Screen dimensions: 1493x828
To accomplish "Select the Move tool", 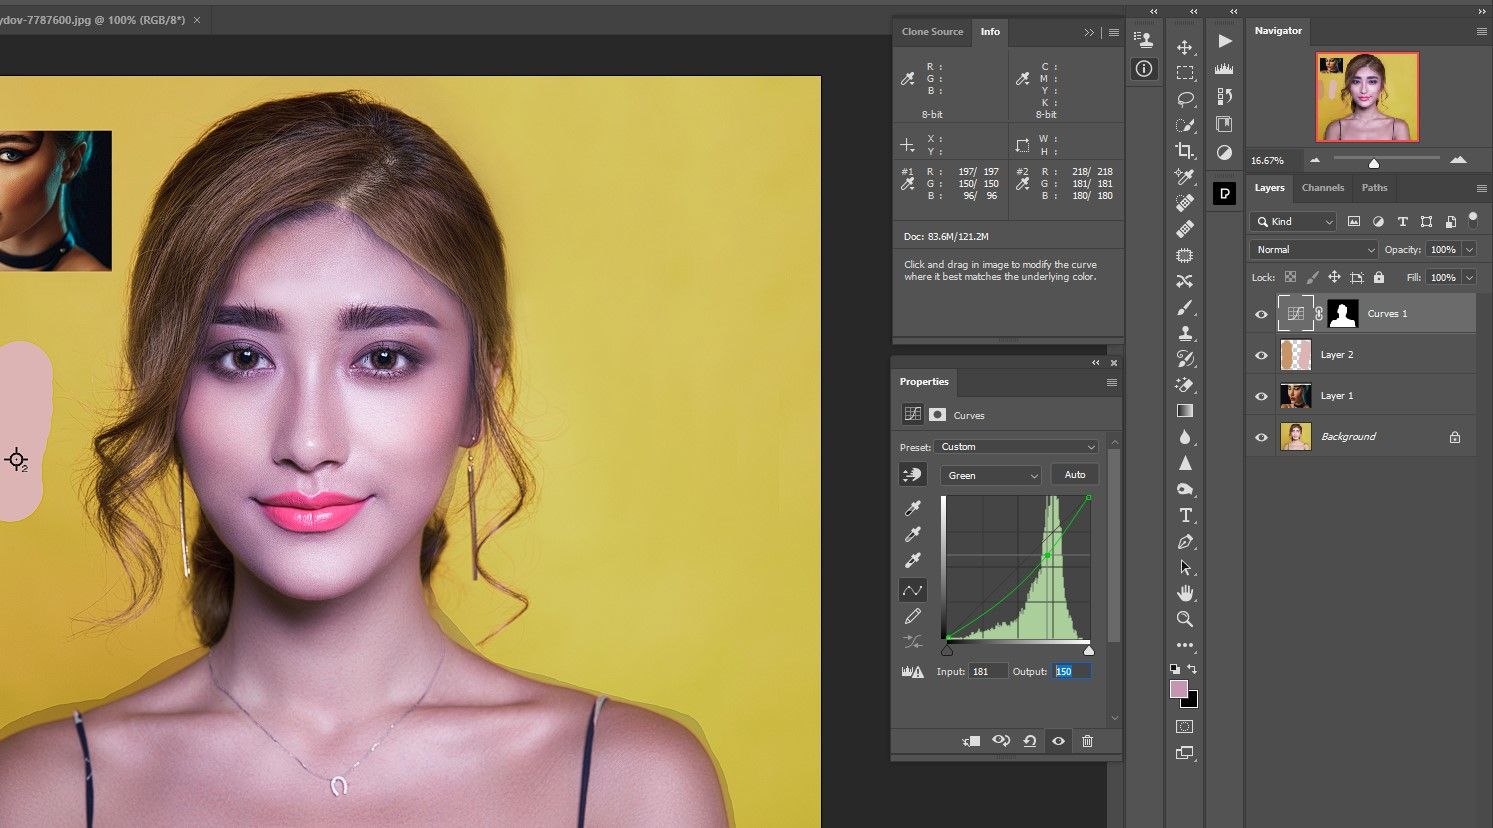I will click(x=1185, y=48).
